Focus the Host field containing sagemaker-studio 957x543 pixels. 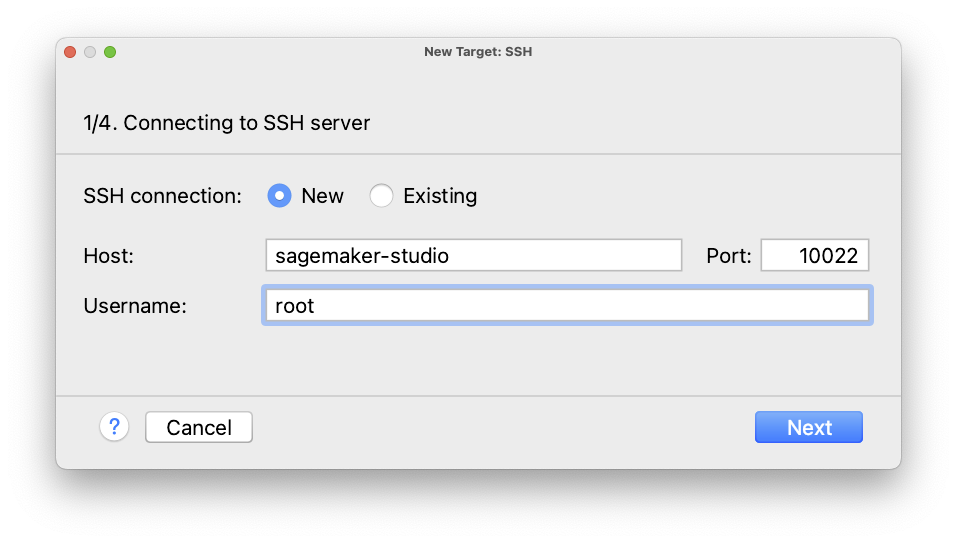(x=474, y=255)
